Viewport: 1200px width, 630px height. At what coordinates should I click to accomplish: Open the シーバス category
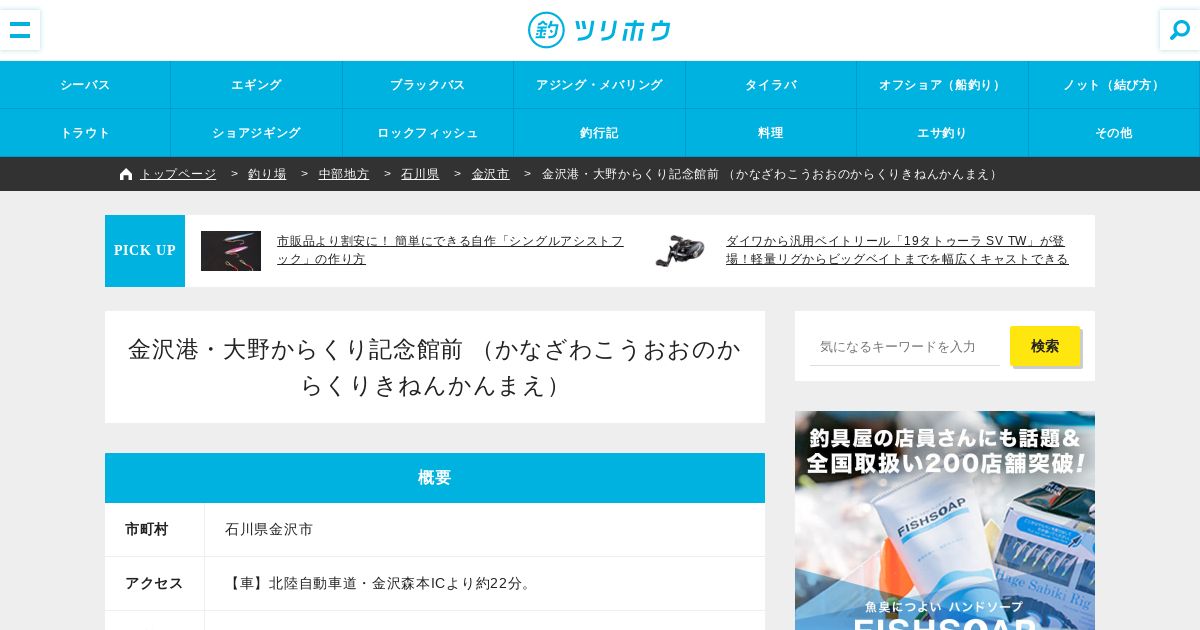pos(85,85)
